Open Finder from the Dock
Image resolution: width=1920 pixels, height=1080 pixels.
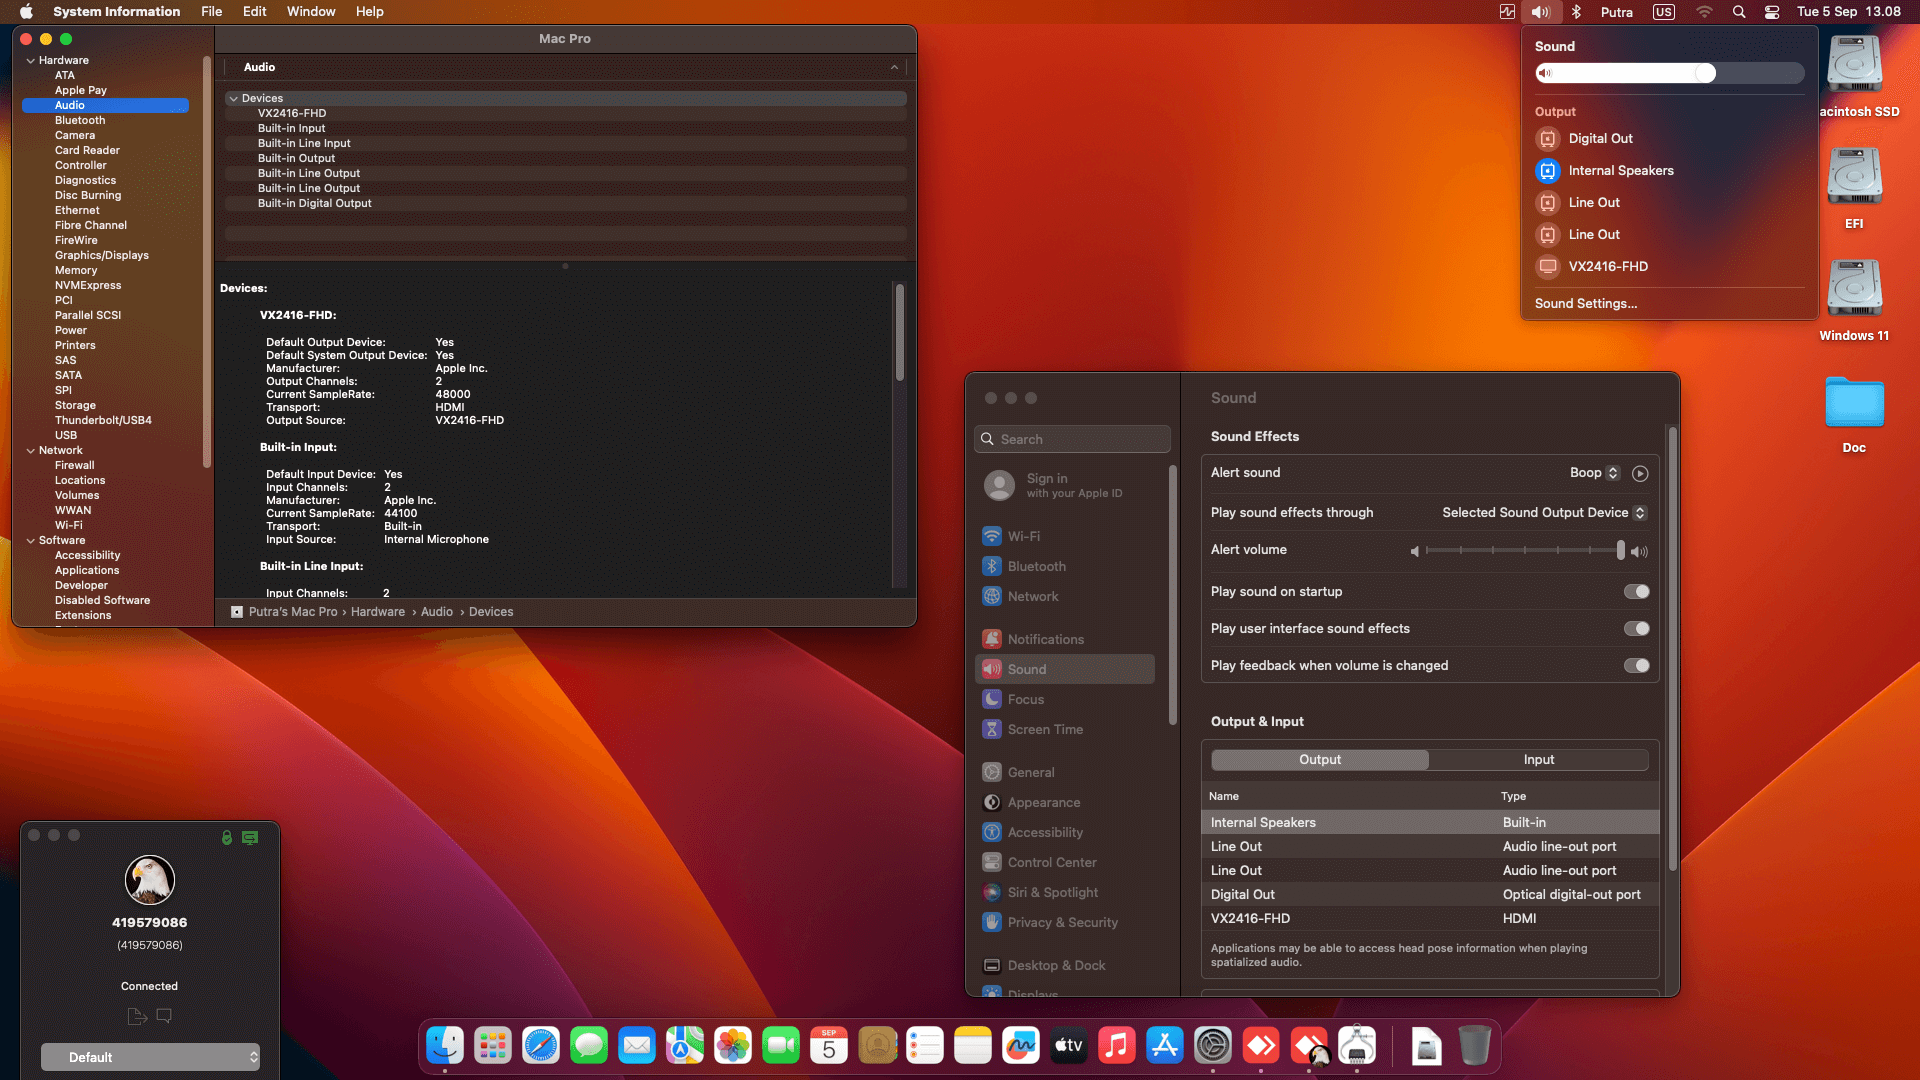(x=445, y=1046)
